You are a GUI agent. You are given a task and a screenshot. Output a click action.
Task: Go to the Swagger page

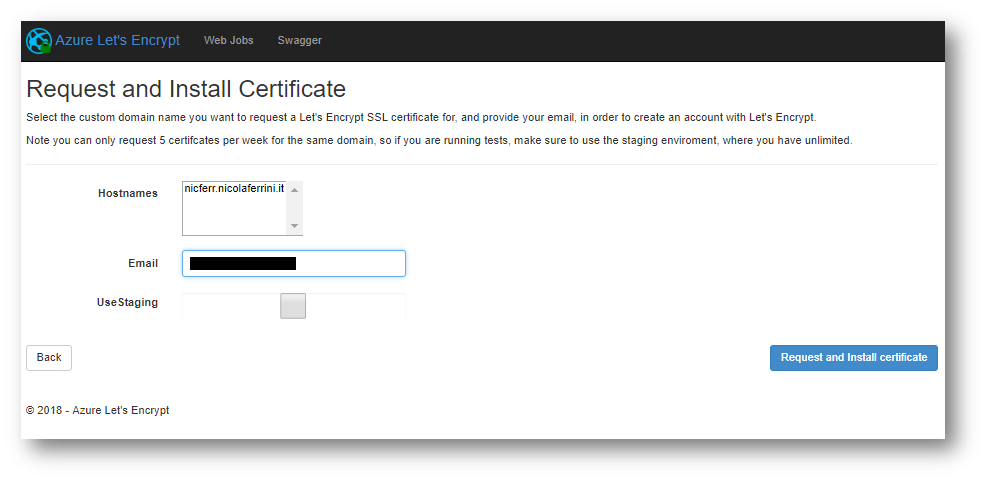click(x=300, y=40)
